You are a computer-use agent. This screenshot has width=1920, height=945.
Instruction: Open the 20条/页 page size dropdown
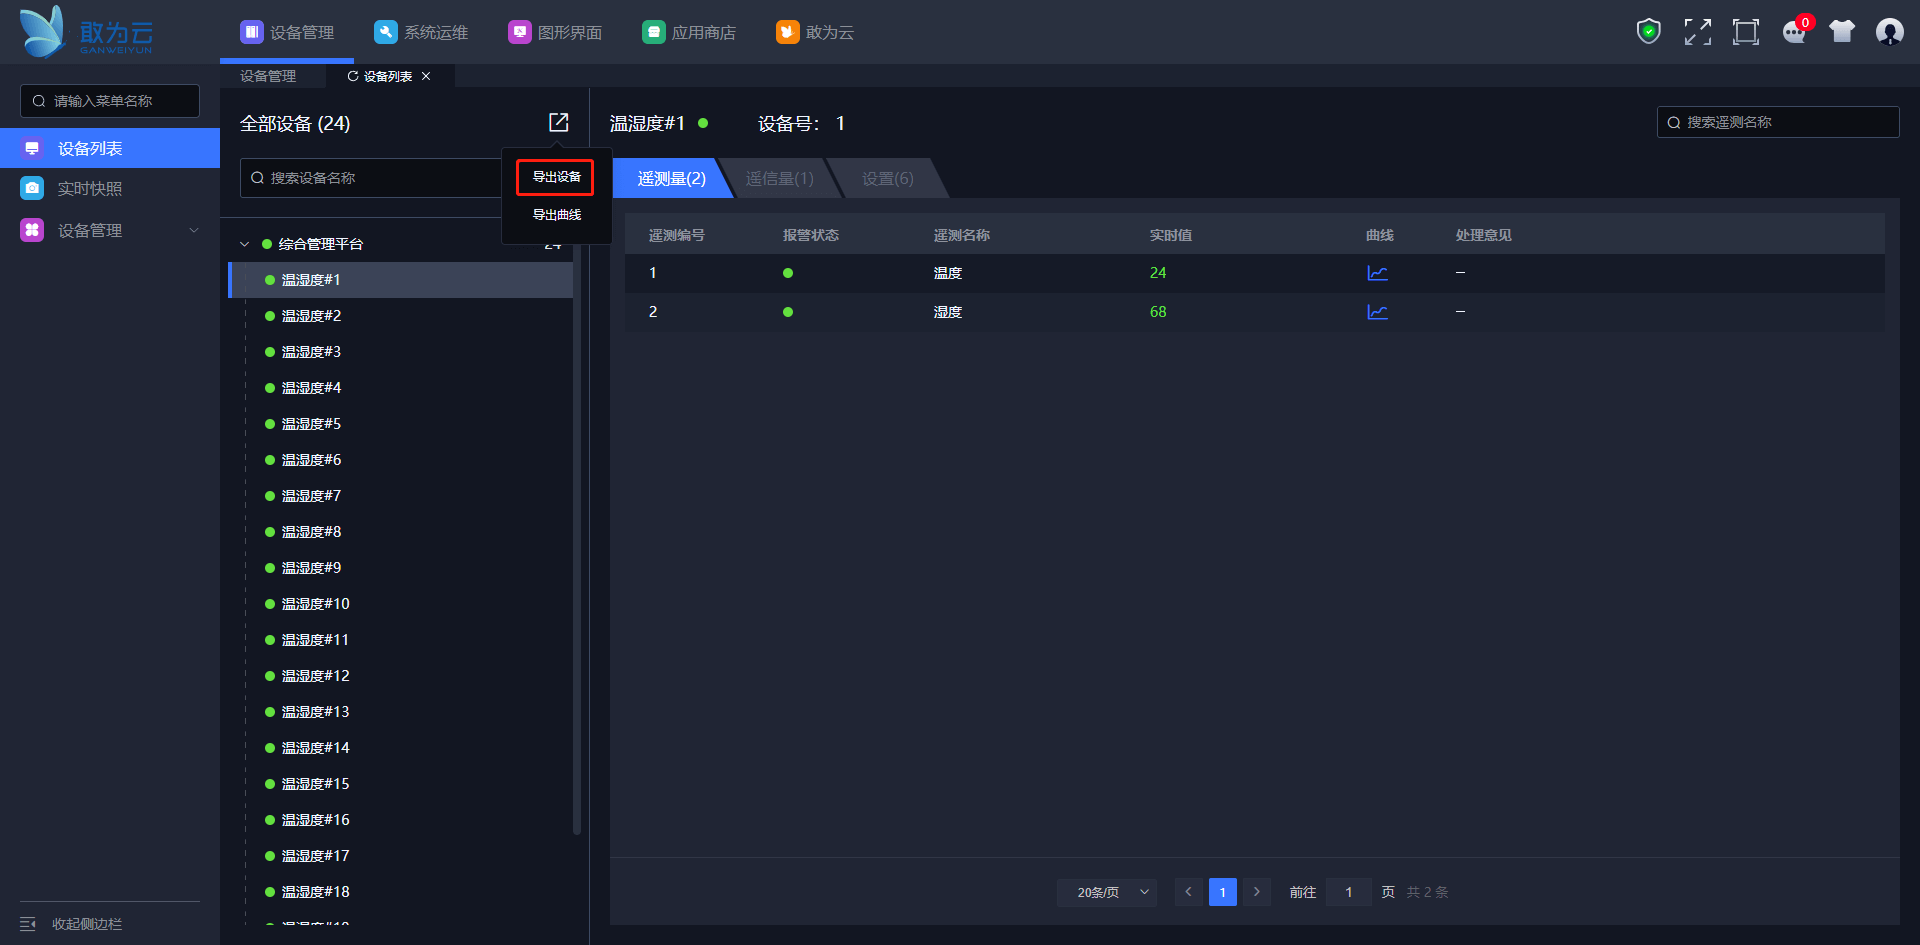[x=1107, y=892]
